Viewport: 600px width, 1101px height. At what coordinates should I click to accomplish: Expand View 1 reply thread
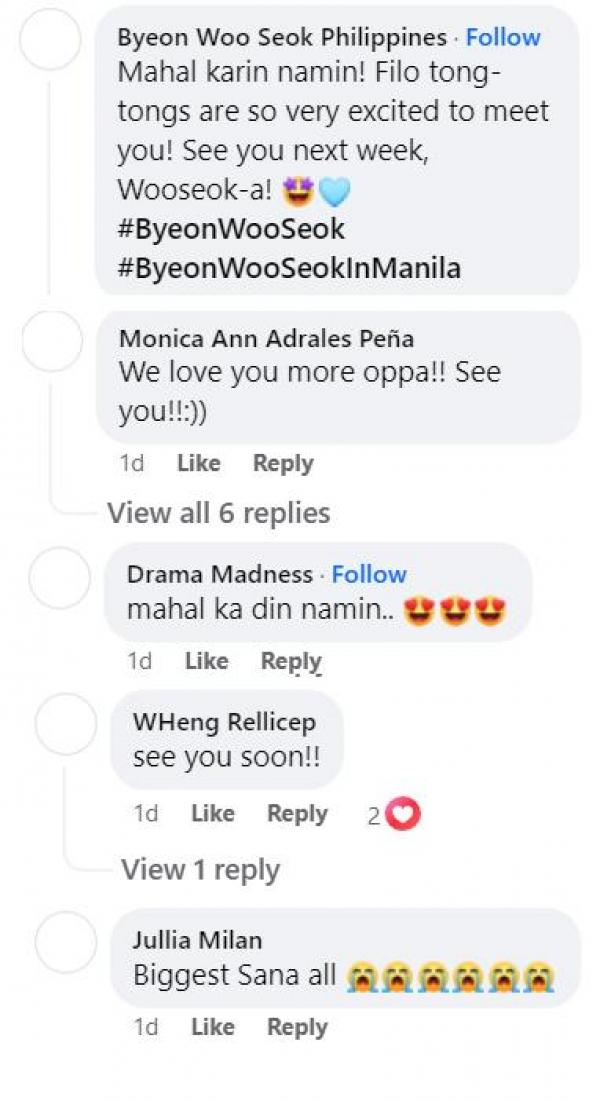click(200, 869)
